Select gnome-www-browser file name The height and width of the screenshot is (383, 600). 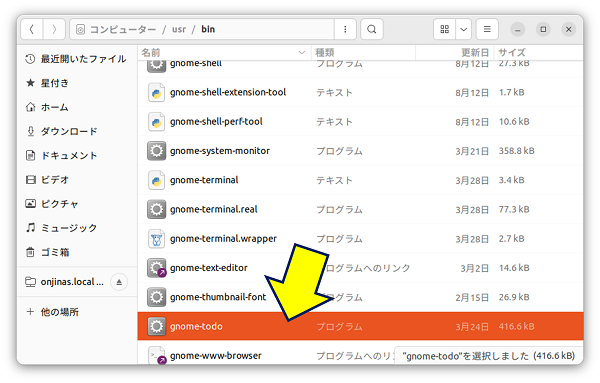(215, 355)
